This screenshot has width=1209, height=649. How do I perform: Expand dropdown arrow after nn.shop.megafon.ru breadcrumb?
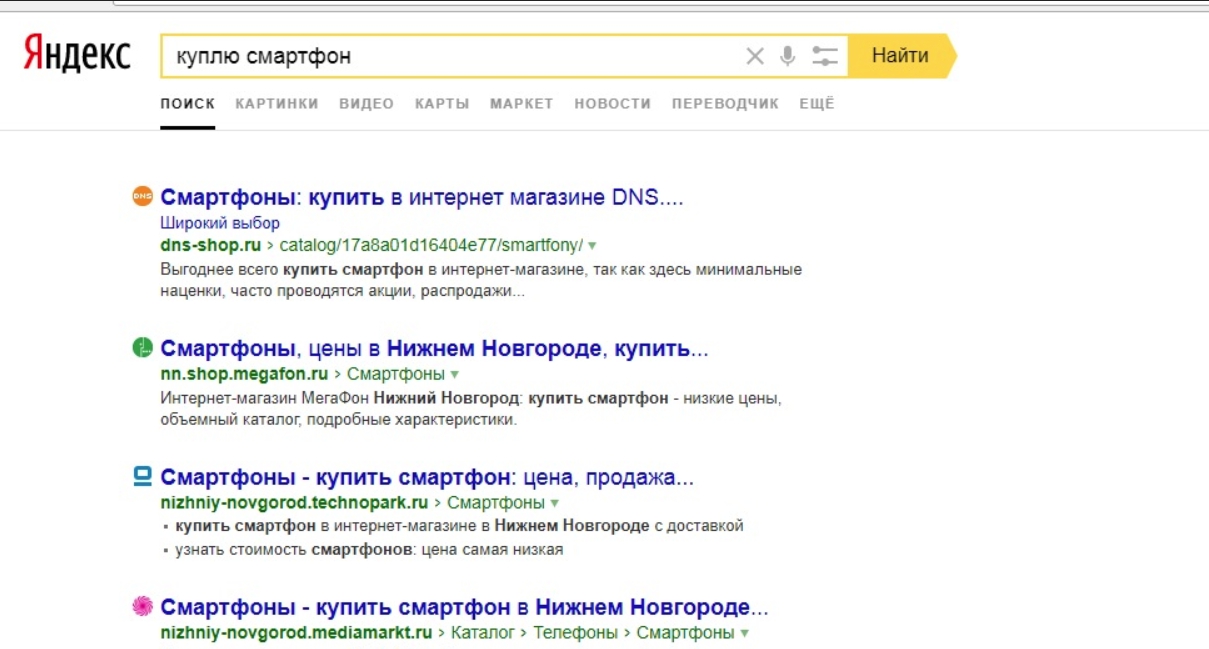(455, 375)
